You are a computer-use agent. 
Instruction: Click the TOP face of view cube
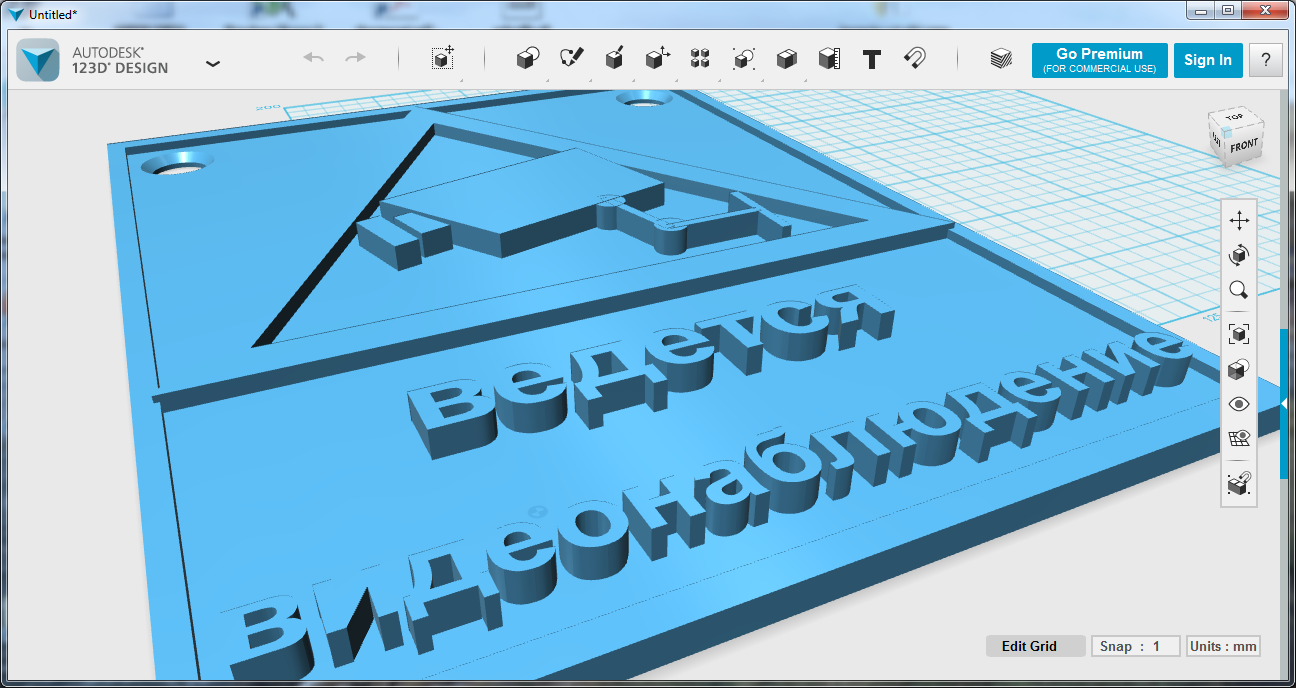click(x=1234, y=116)
